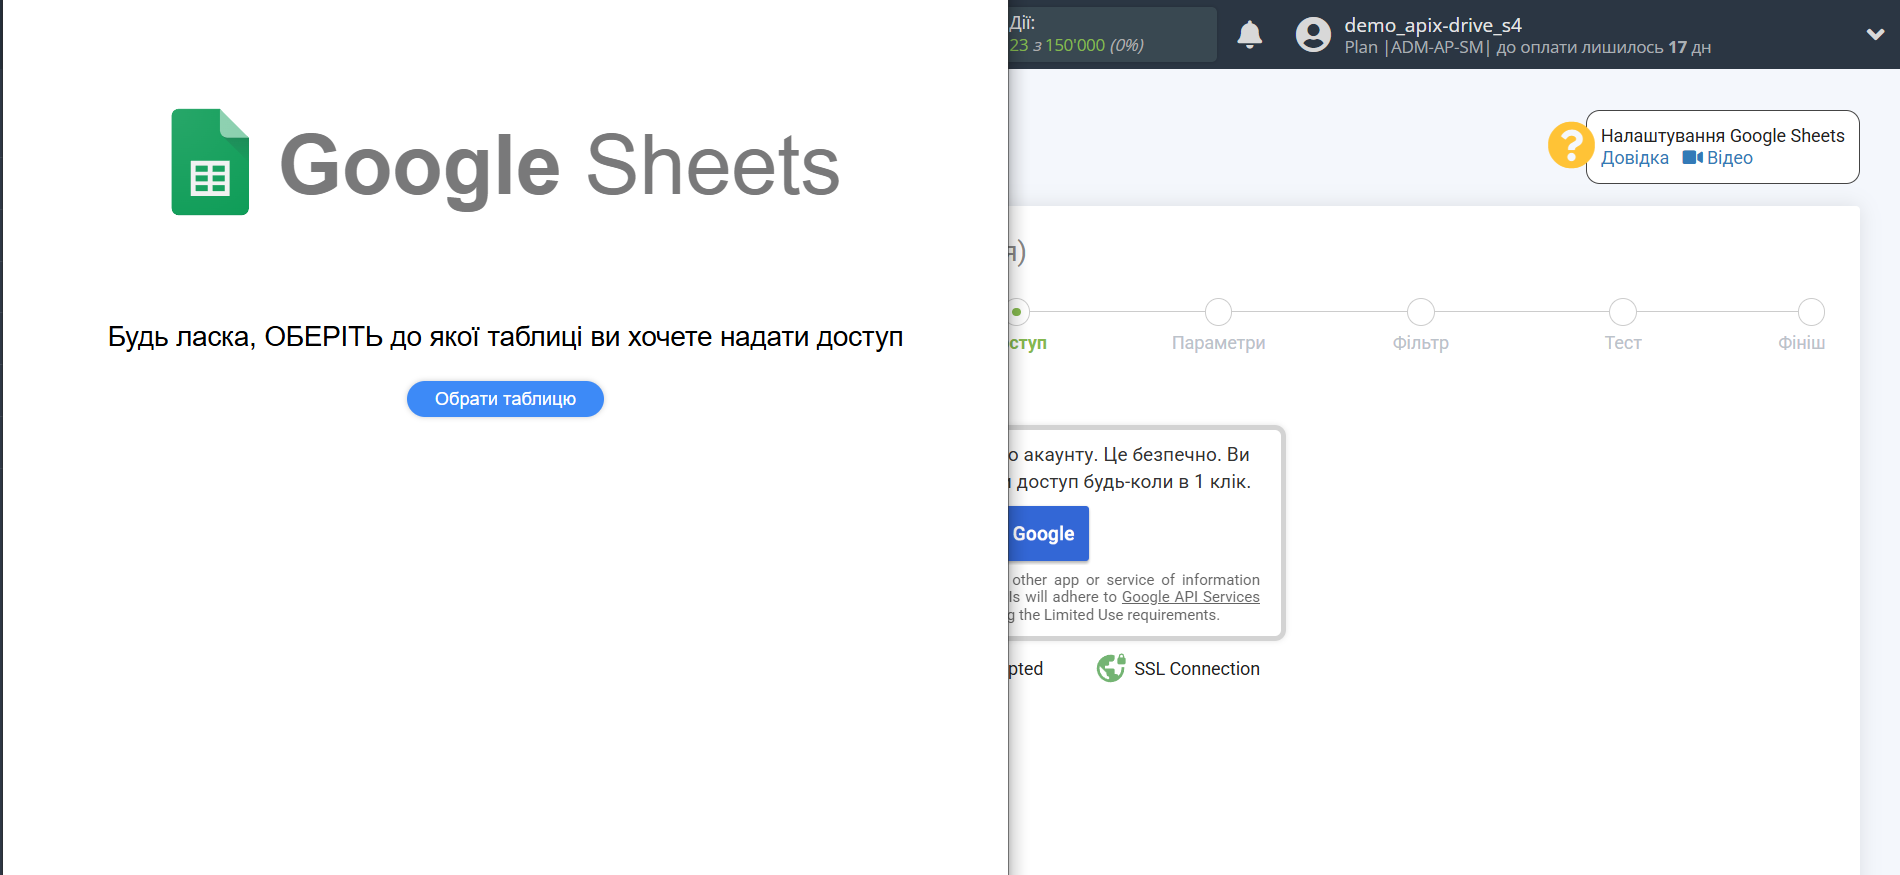Click the user avatar icon
1900x875 pixels.
(x=1313, y=35)
